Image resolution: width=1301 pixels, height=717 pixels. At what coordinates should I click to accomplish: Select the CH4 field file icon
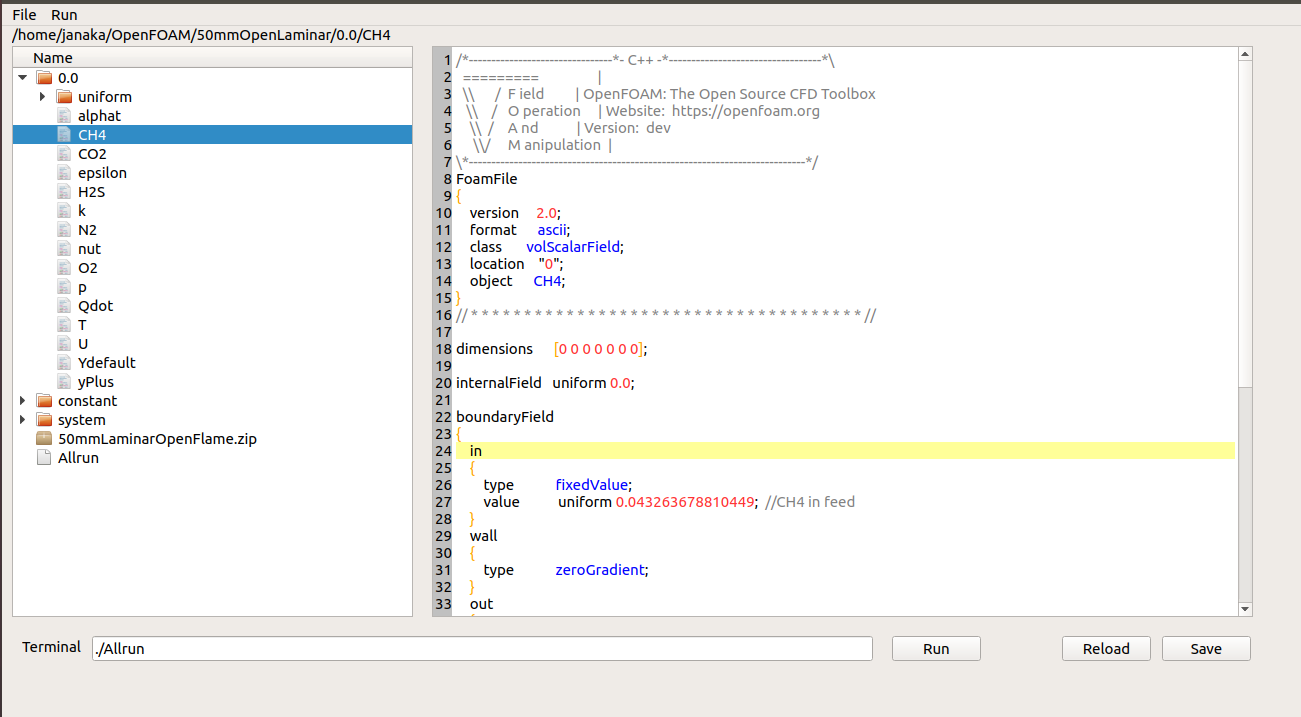tap(65, 134)
